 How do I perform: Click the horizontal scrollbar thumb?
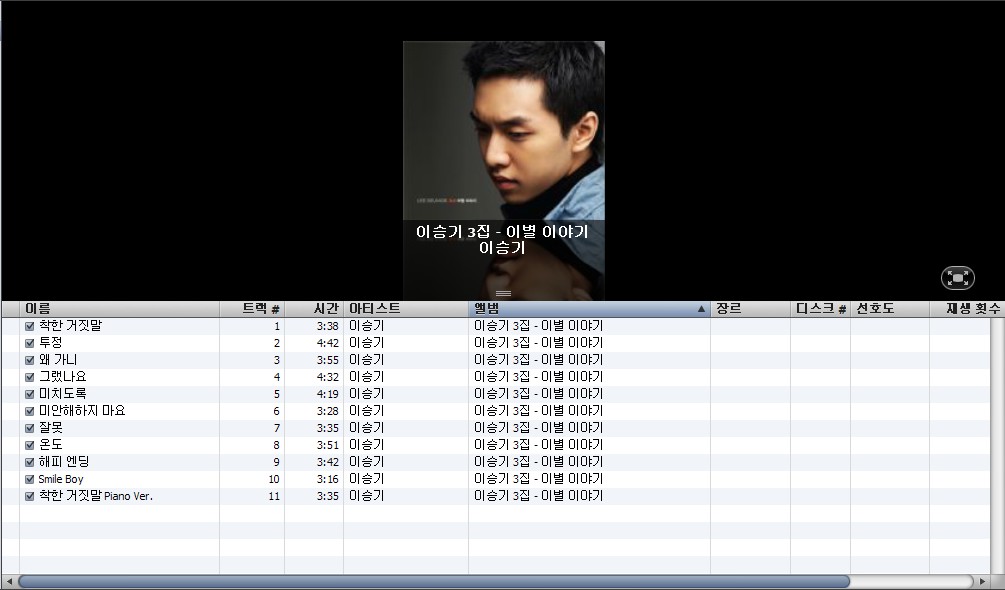(434, 582)
